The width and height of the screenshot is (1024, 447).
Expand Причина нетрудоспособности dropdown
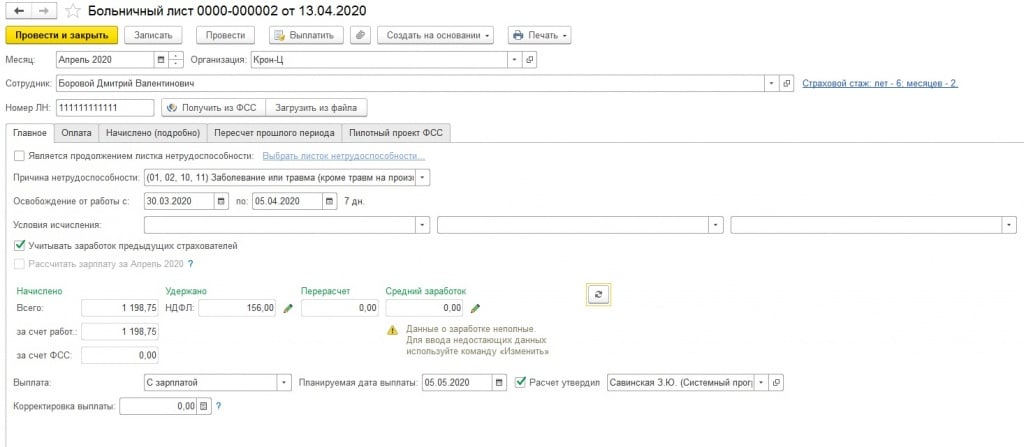pos(423,177)
